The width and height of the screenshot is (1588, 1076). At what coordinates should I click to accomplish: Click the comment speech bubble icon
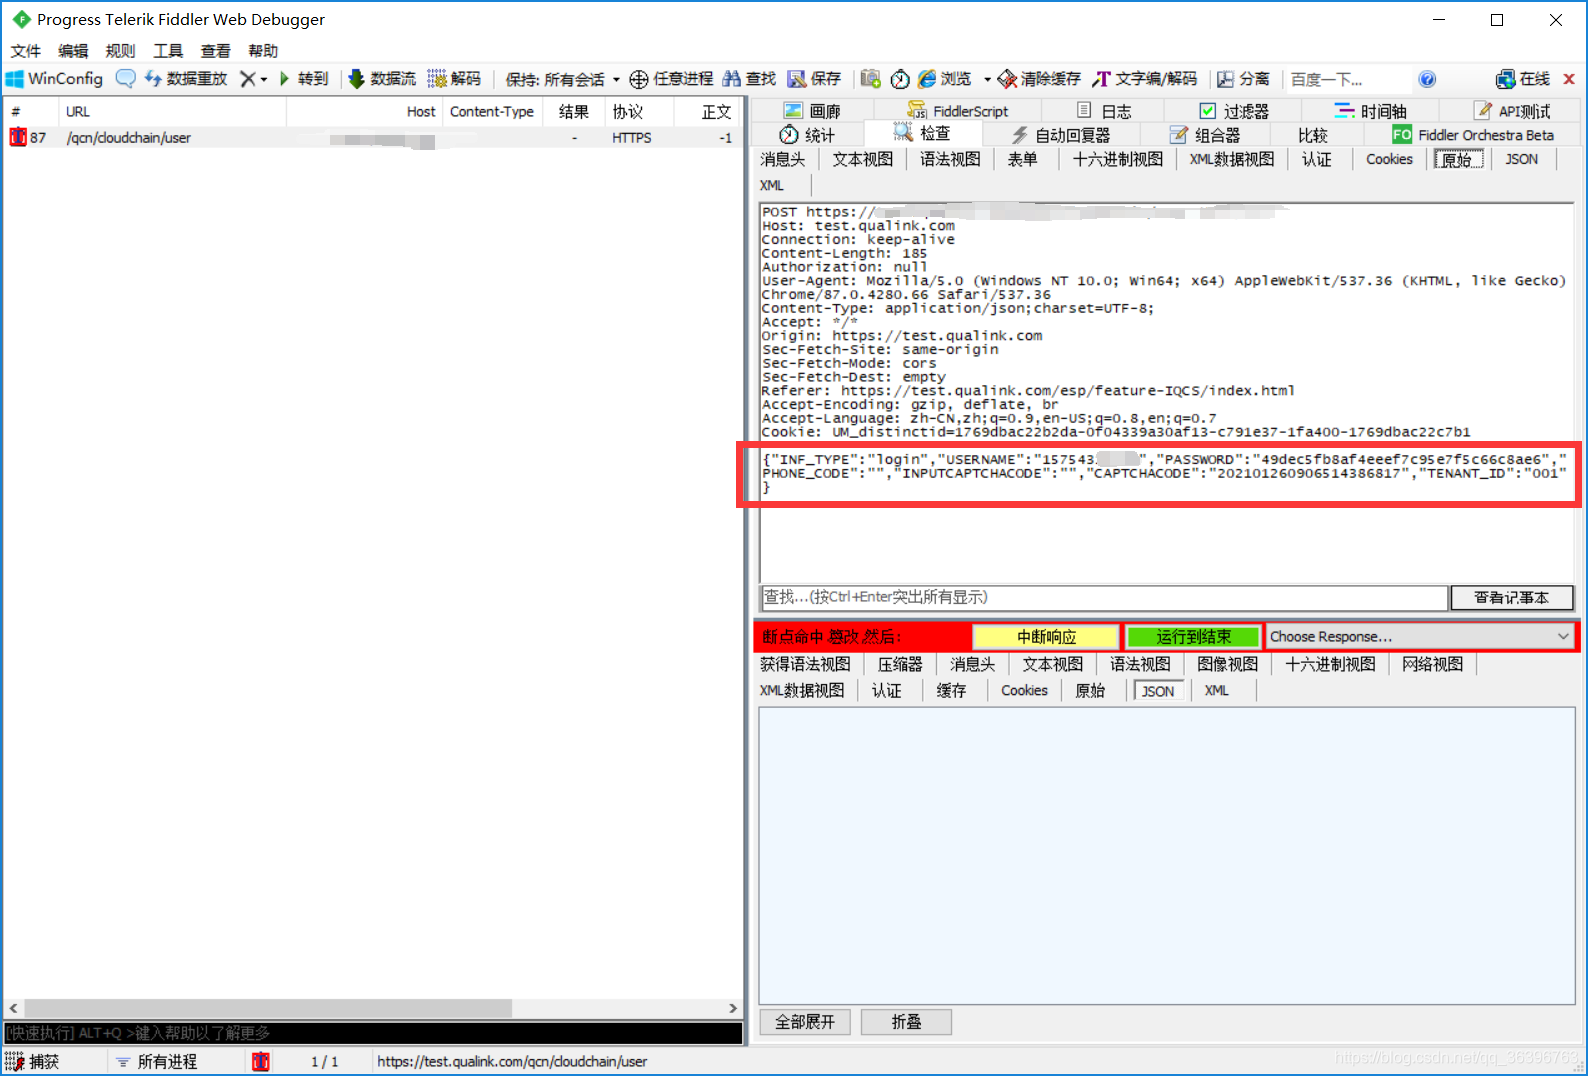pos(125,79)
